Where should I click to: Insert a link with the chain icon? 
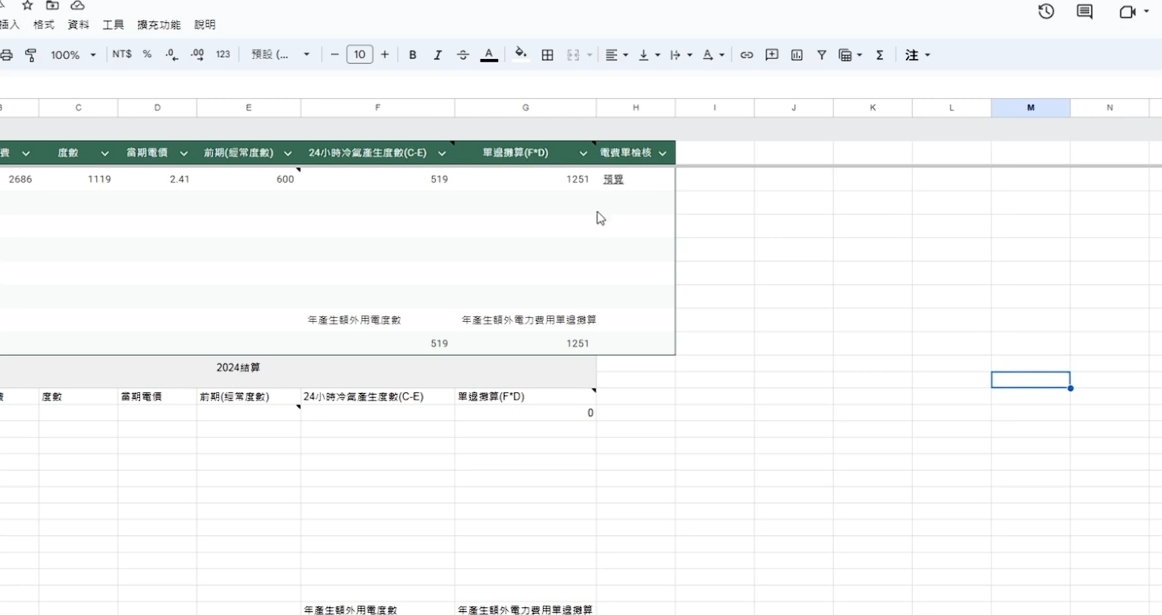pyautogui.click(x=746, y=55)
